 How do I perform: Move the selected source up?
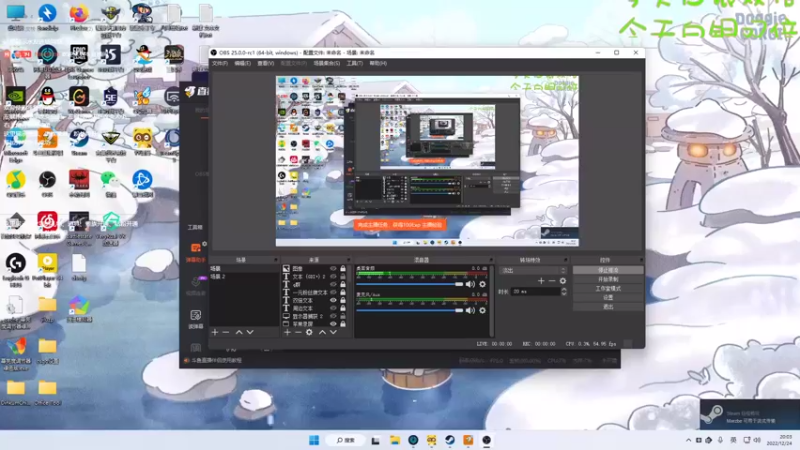(x=322, y=332)
